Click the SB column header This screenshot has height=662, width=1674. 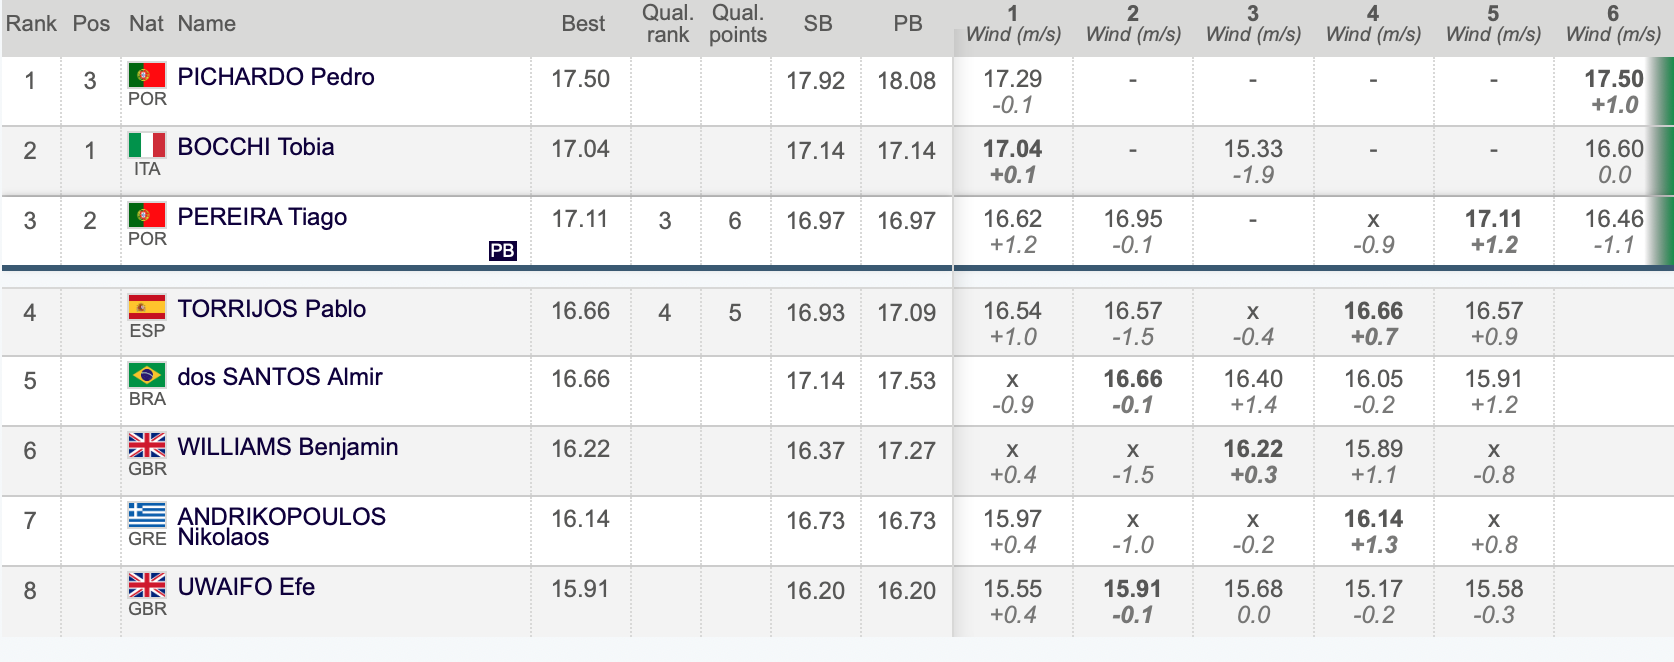click(818, 24)
